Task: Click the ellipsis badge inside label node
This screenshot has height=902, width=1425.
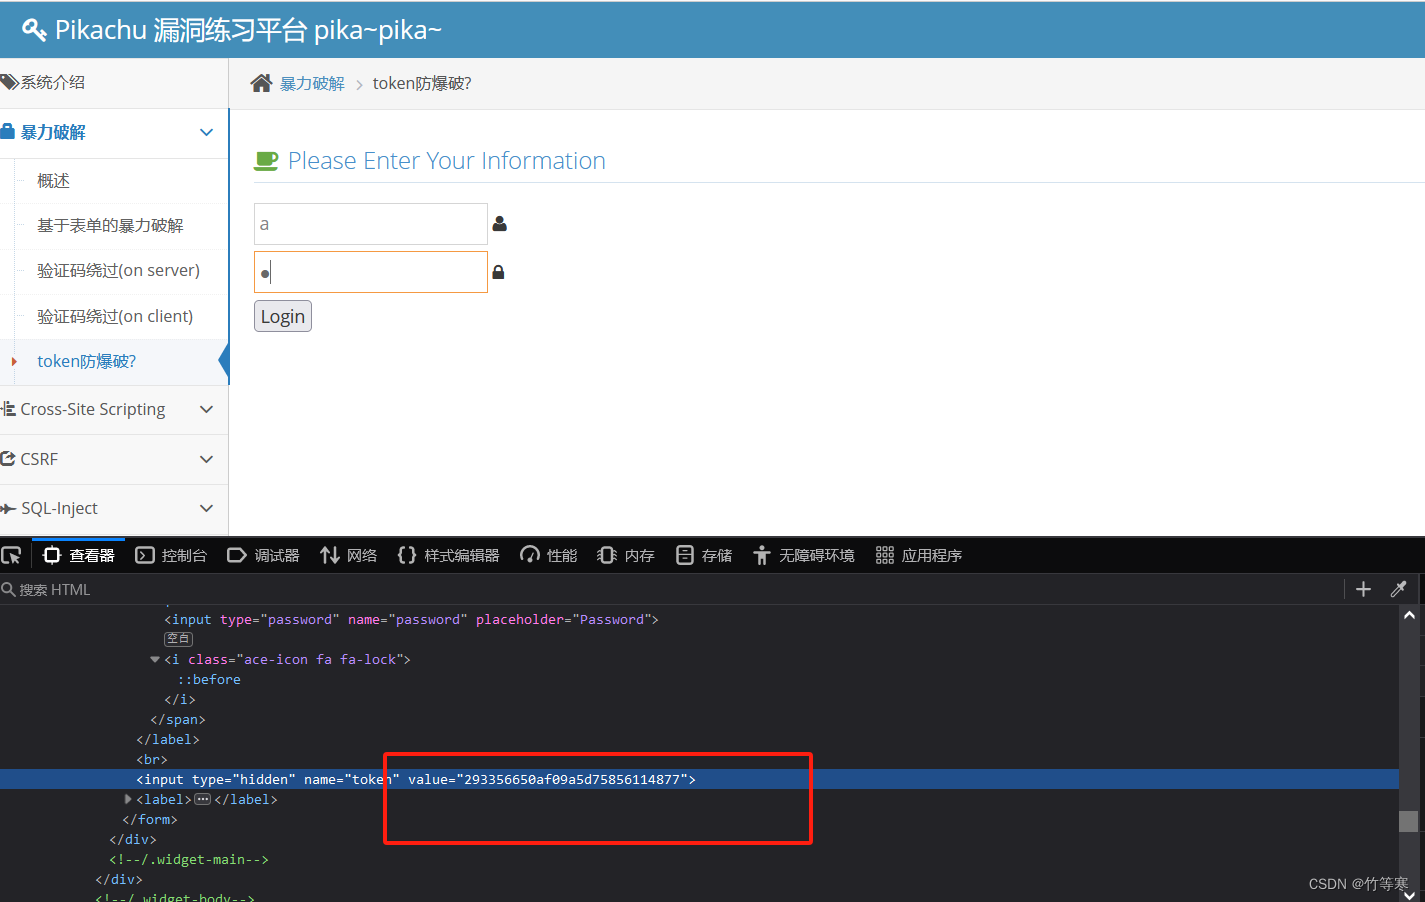Action: click(x=203, y=799)
